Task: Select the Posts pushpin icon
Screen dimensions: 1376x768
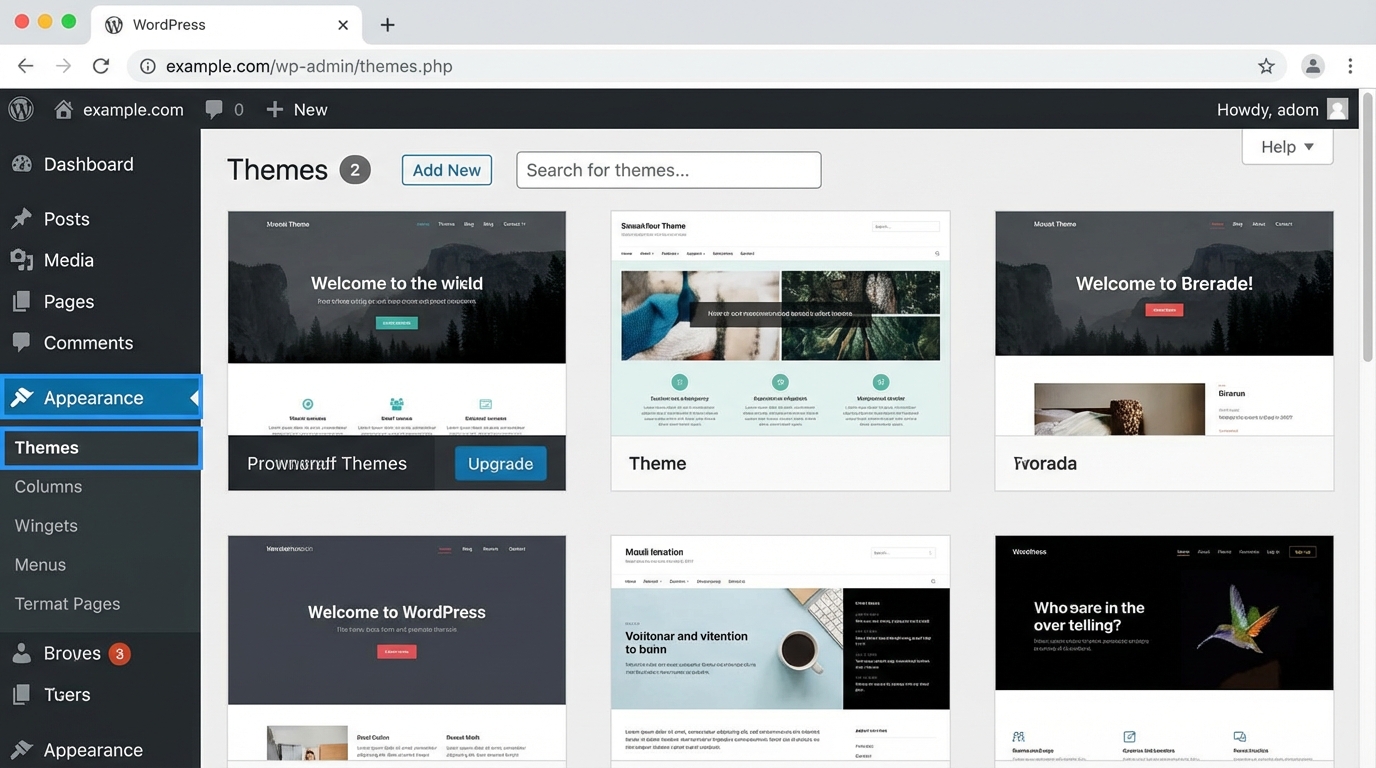Action: click(x=21, y=218)
